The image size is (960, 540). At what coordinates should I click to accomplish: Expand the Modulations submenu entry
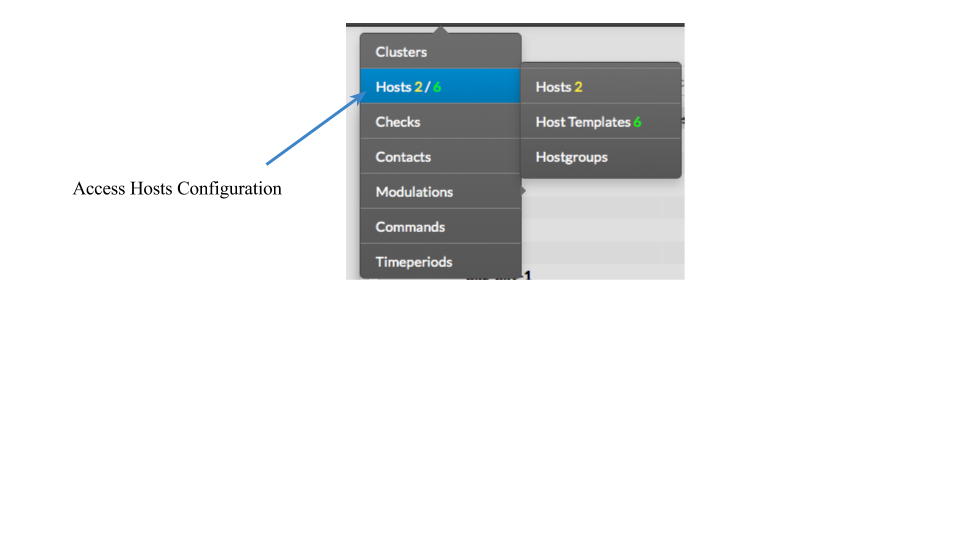(x=440, y=191)
